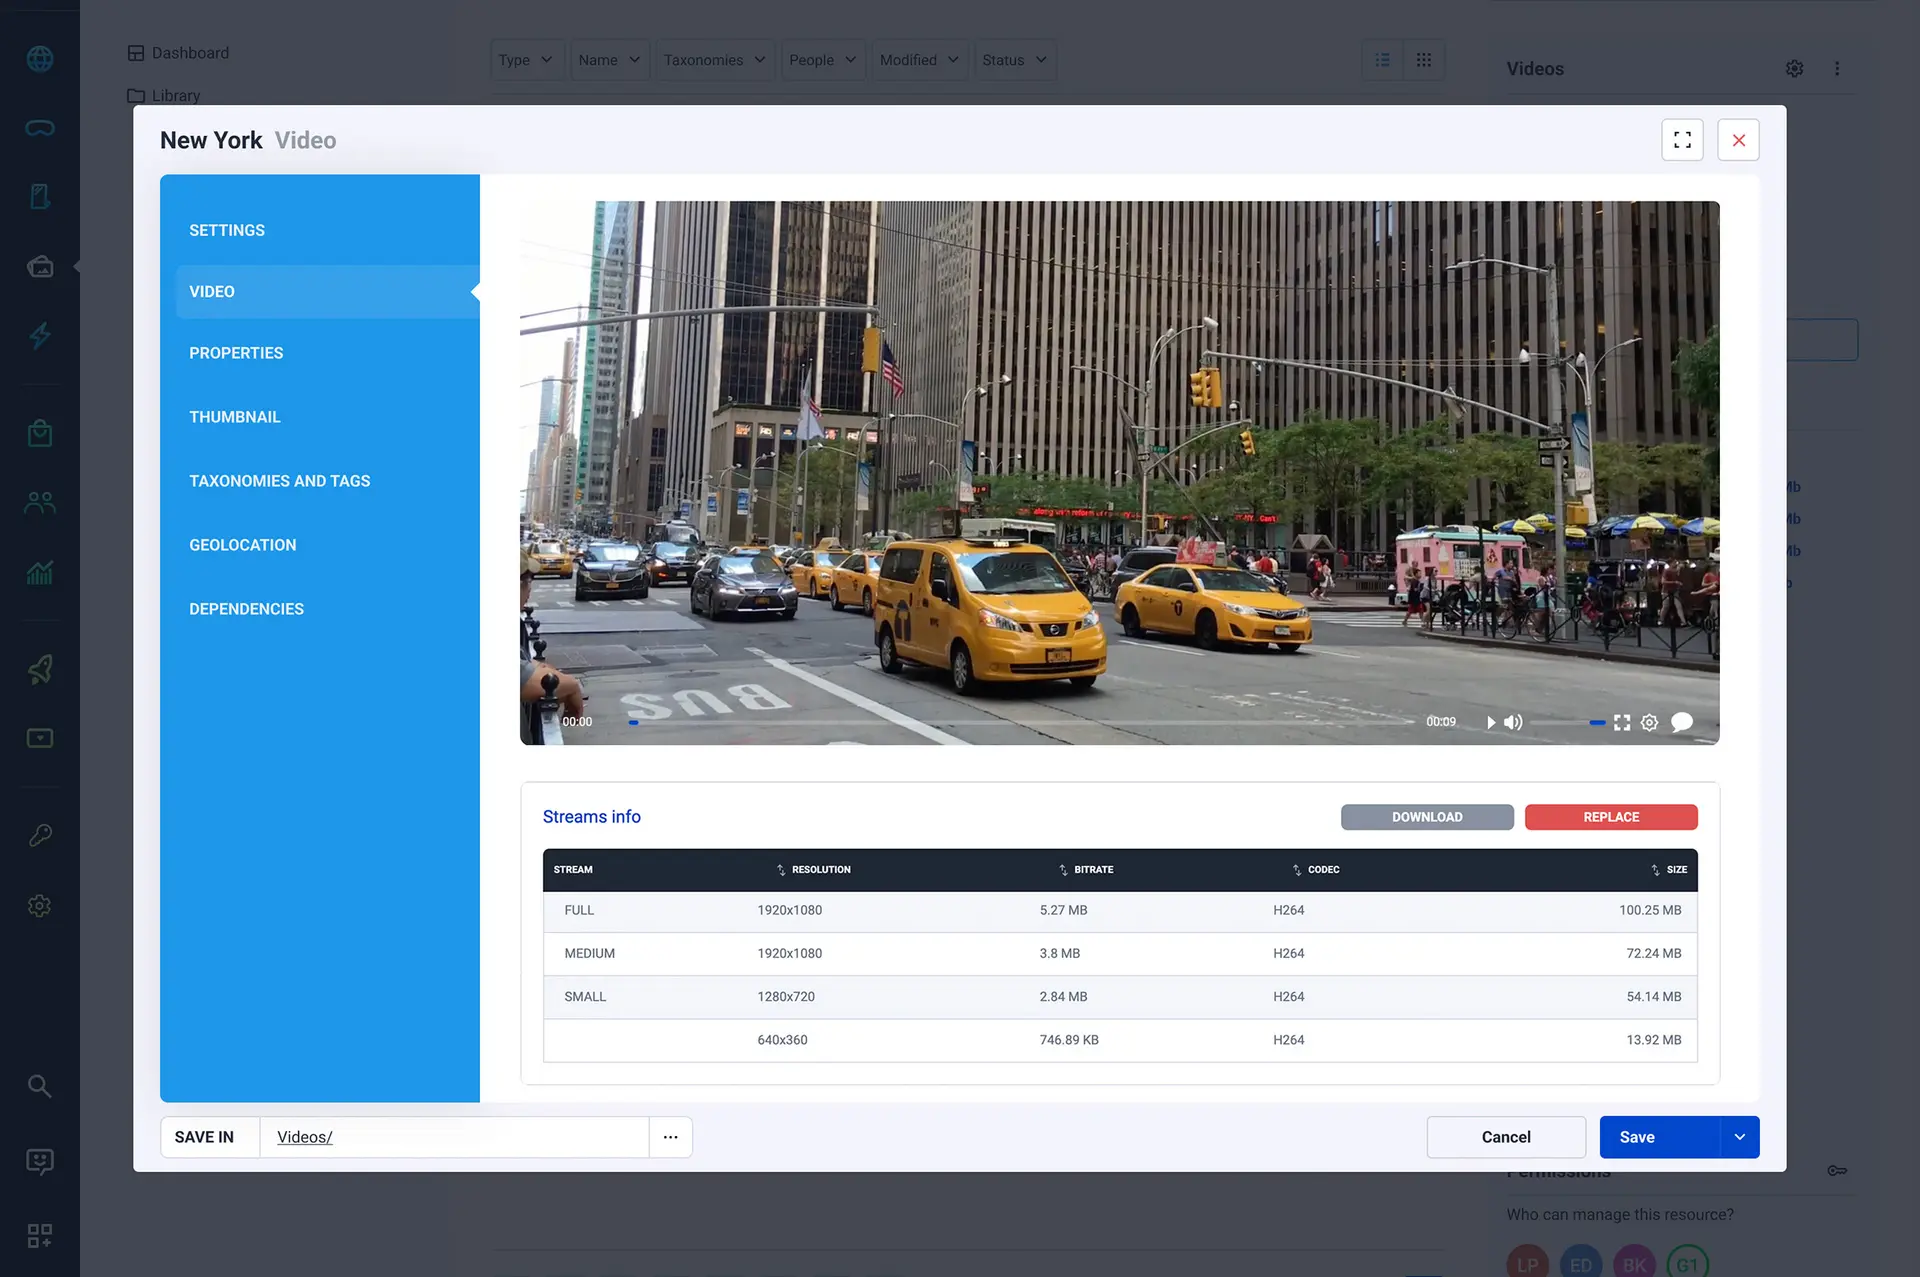Screen dimensions: 1920x1277
Task: Open the VR headset icon in sidebar
Action: (40, 128)
